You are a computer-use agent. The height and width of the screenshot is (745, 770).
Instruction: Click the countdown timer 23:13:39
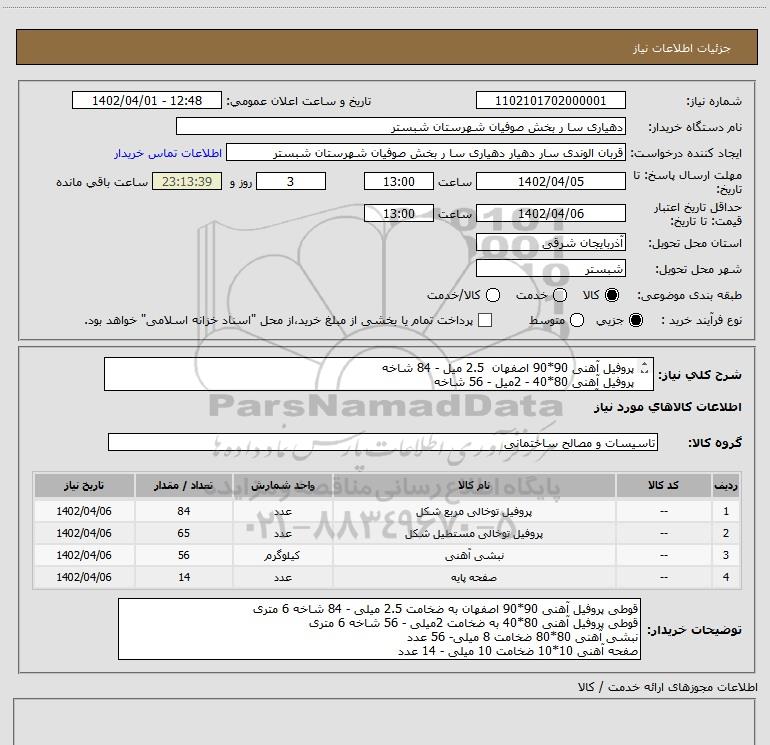point(187,181)
